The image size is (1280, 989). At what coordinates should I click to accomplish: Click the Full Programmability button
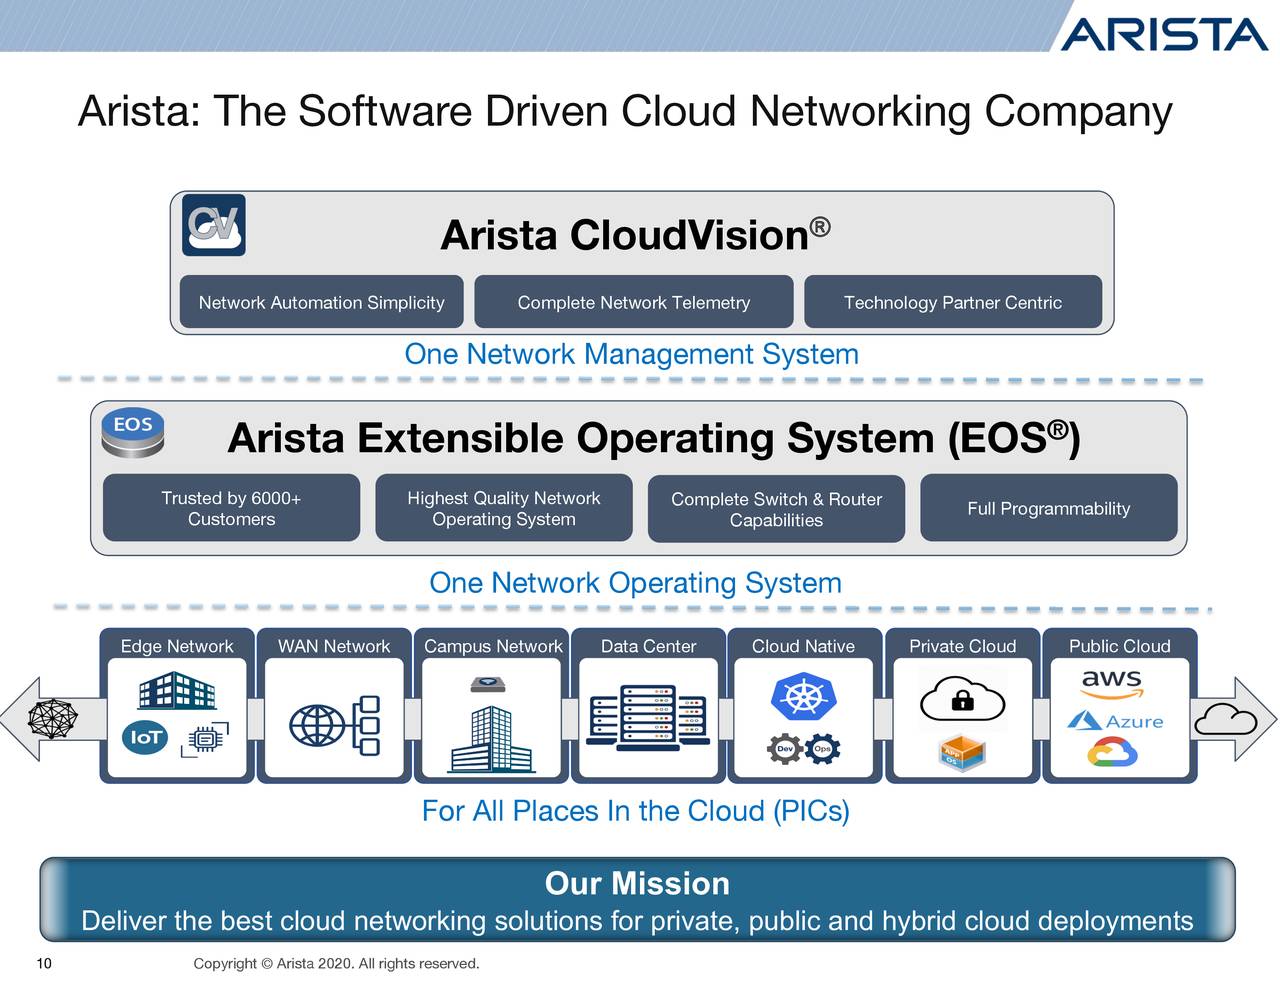coord(1048,508)
